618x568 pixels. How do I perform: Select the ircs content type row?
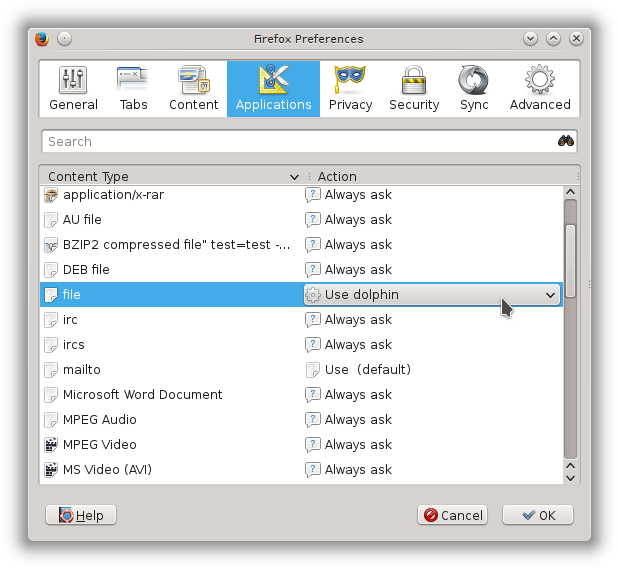(302, 345)
